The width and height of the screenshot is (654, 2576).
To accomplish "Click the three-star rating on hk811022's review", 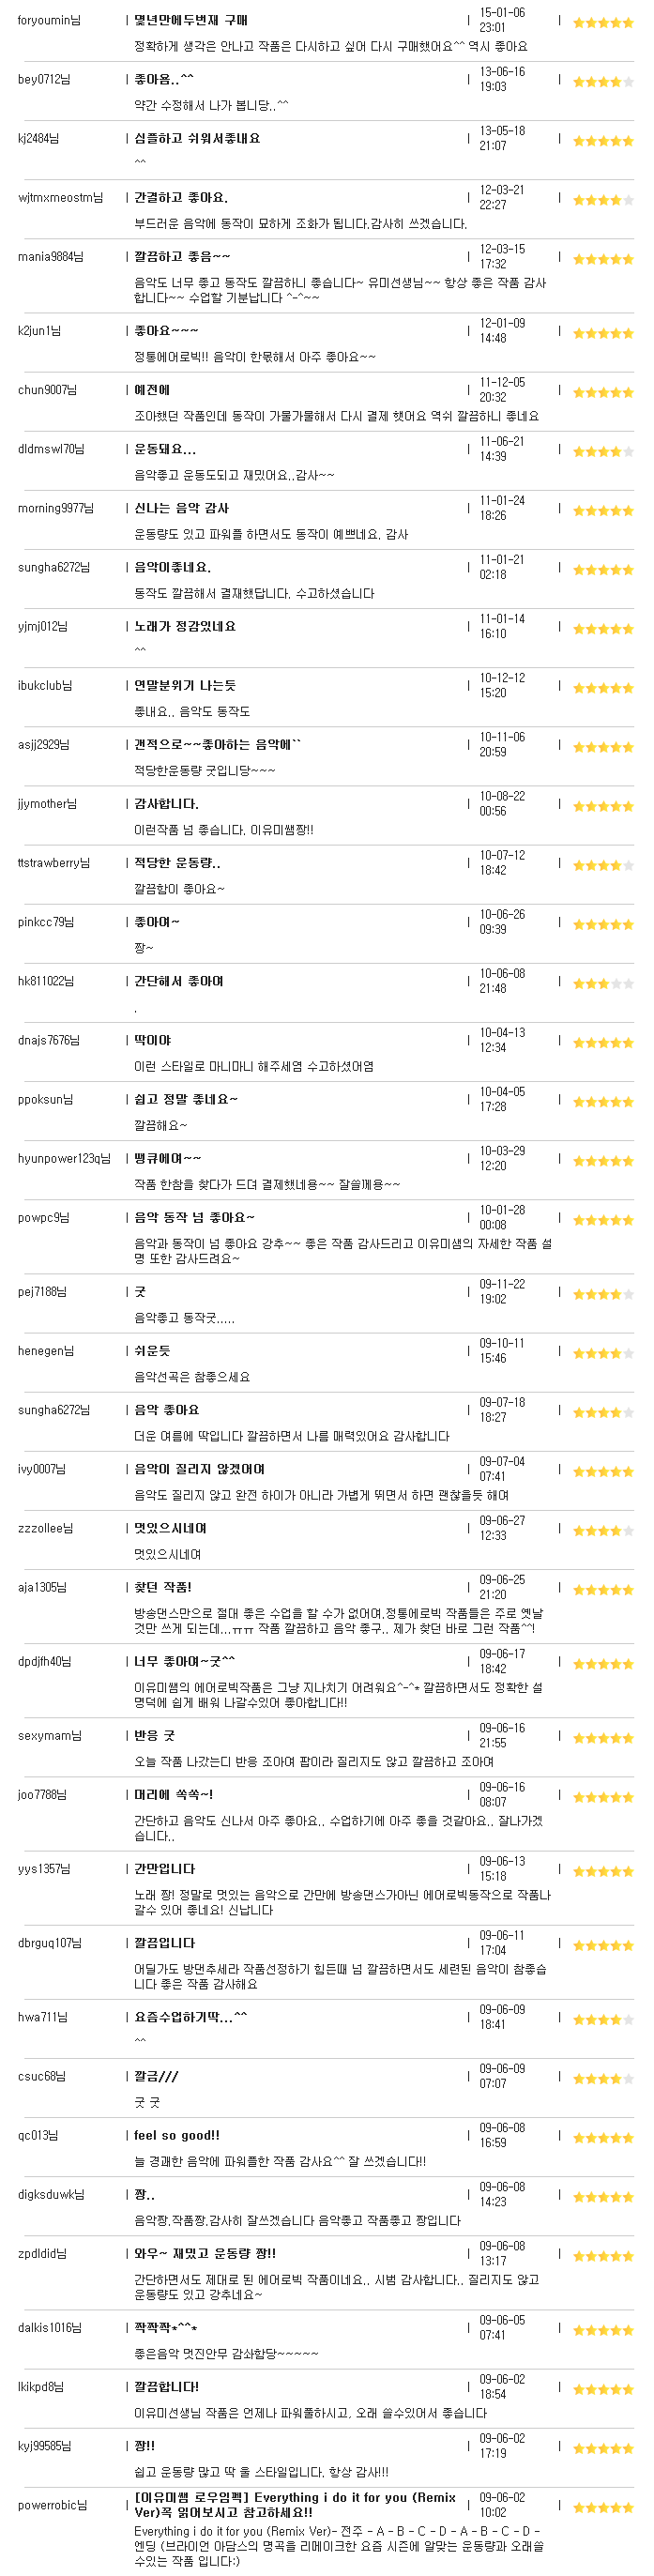I will point(603,983).
